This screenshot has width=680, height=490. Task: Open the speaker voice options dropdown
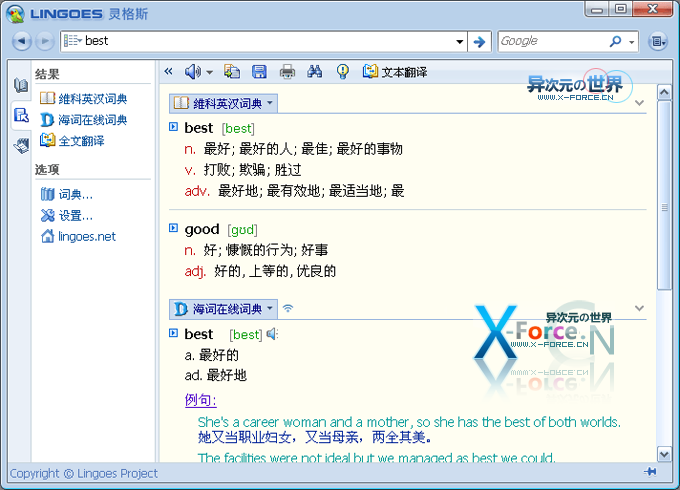[x=209, y=72]
